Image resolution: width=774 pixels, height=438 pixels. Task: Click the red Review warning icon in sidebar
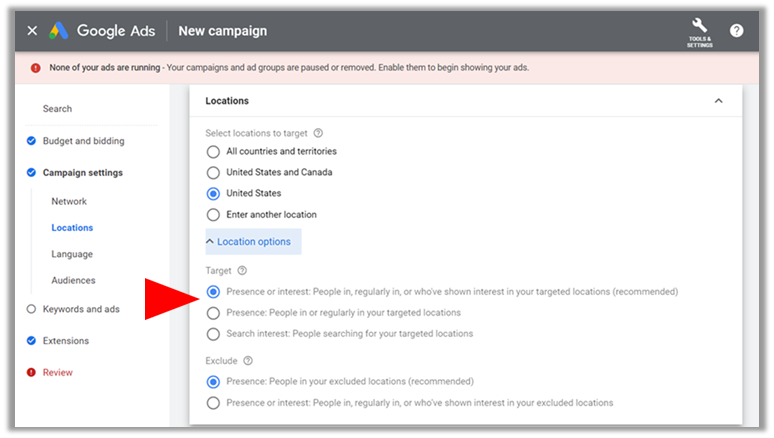point(31,372)
